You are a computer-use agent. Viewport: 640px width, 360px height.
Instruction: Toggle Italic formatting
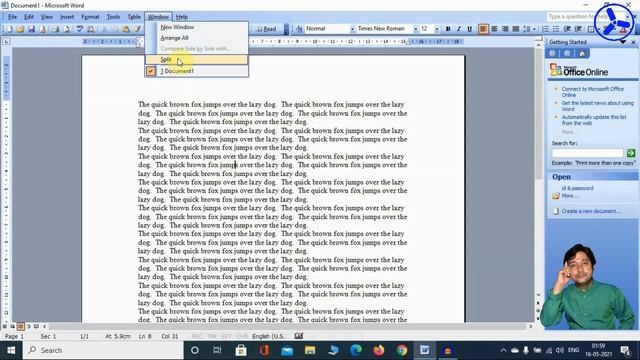(458, 29)
